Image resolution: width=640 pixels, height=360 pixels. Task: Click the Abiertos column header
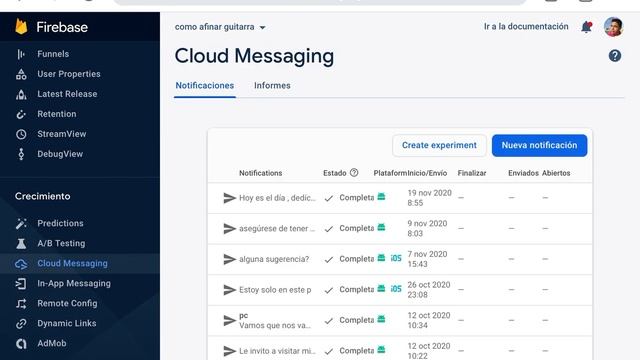coord(556,173)
